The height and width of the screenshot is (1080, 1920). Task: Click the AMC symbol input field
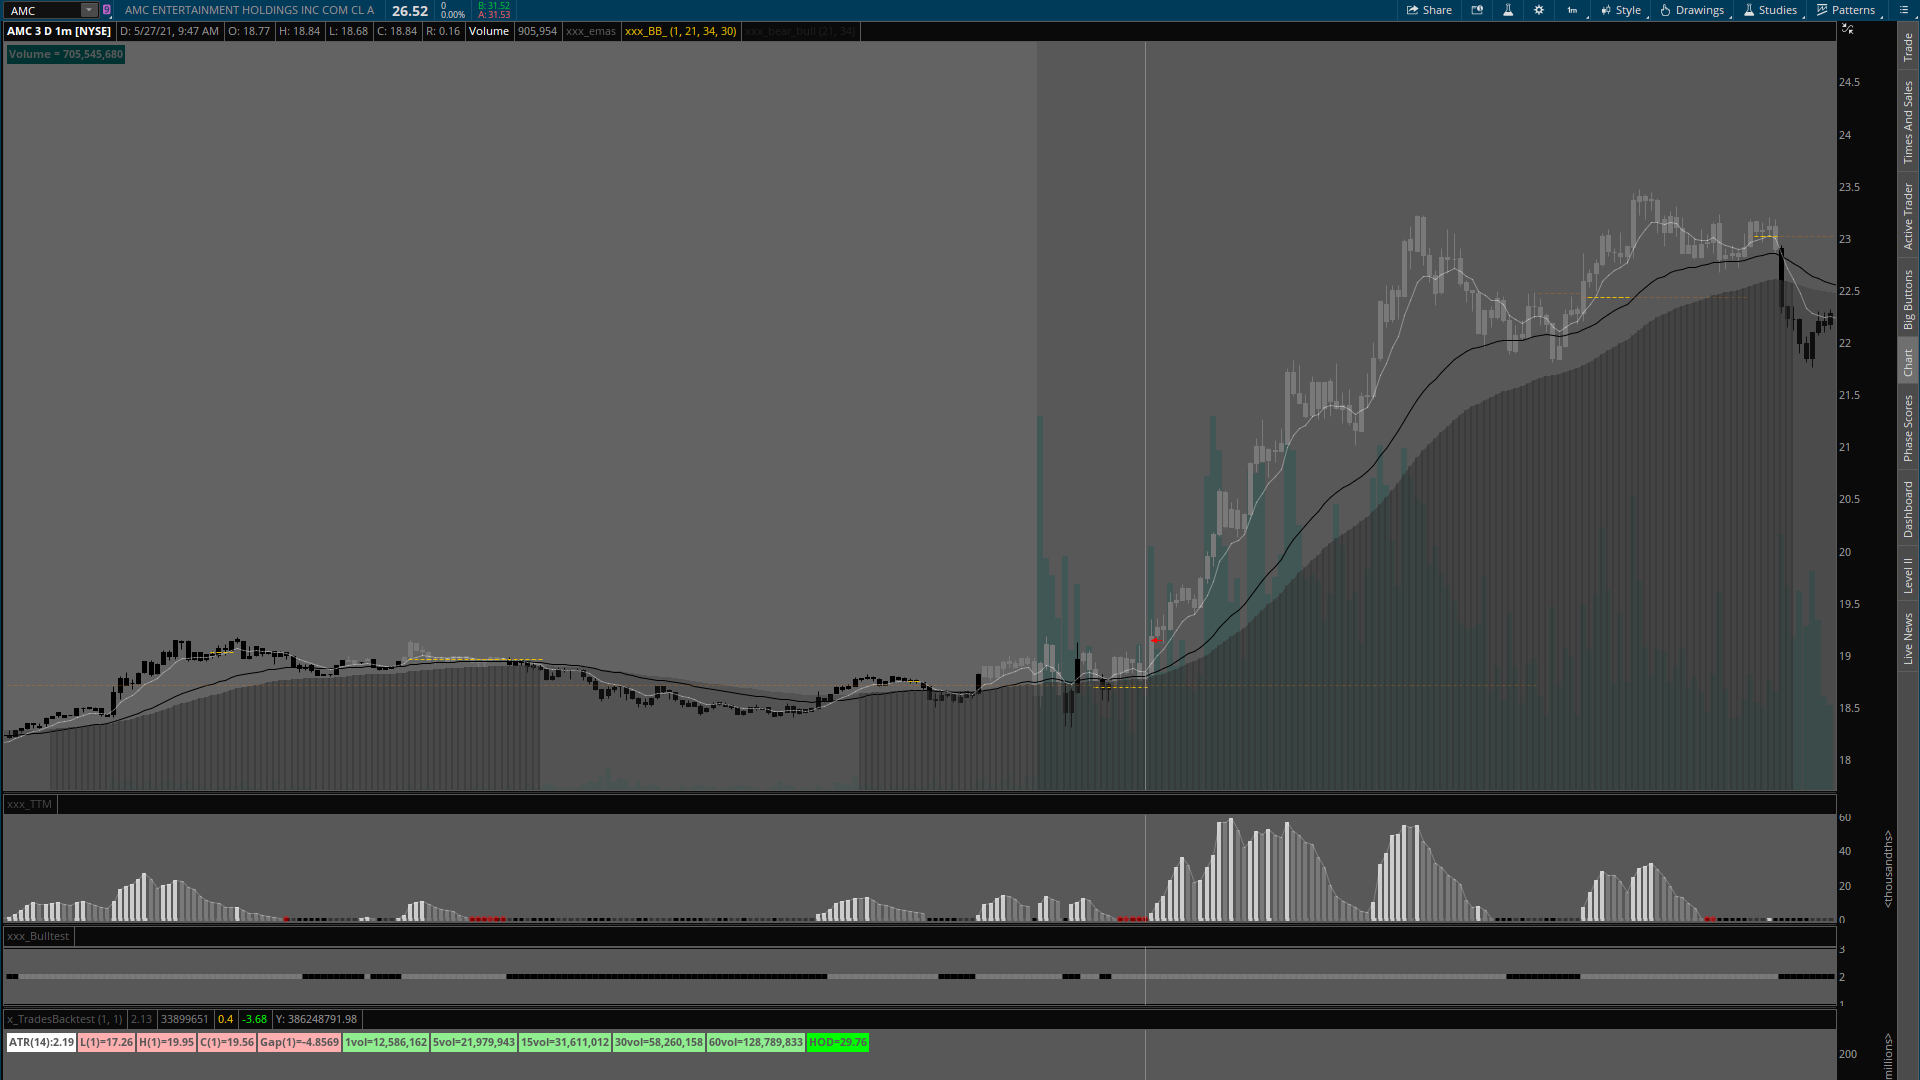[x=42, y=10]
